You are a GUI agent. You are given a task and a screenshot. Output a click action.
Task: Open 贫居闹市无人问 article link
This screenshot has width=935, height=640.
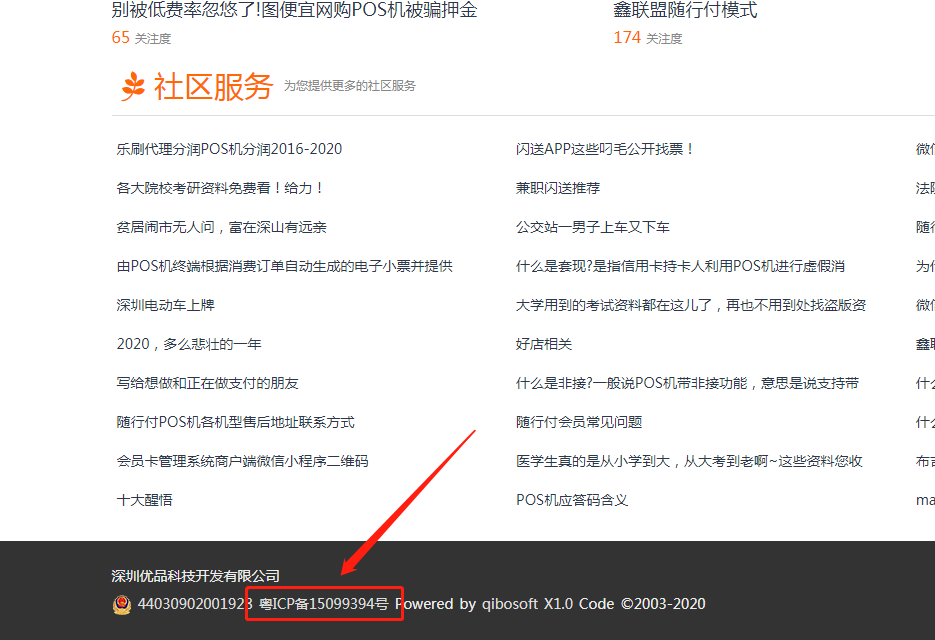pos(221,227)
